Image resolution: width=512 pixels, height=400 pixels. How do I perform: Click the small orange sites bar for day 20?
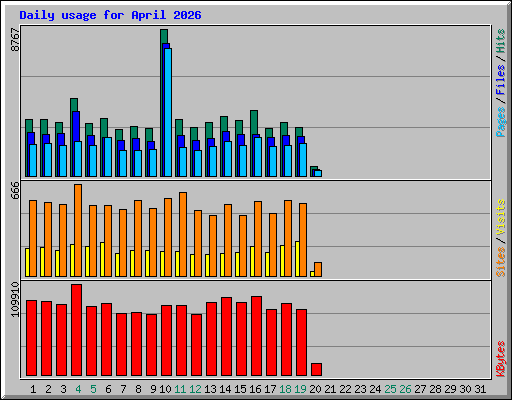318,269
